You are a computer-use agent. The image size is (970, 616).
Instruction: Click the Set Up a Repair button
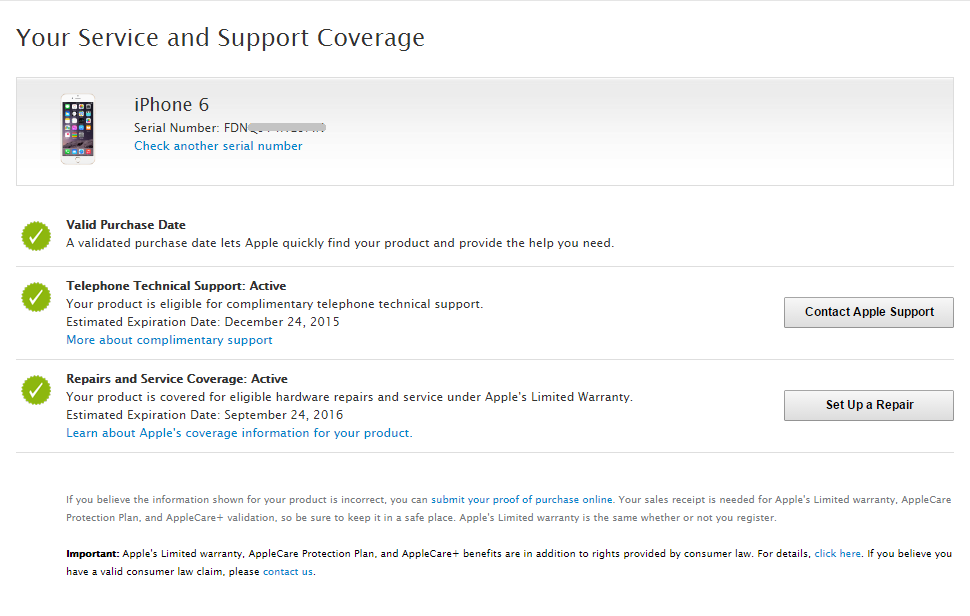pos(869,405)
